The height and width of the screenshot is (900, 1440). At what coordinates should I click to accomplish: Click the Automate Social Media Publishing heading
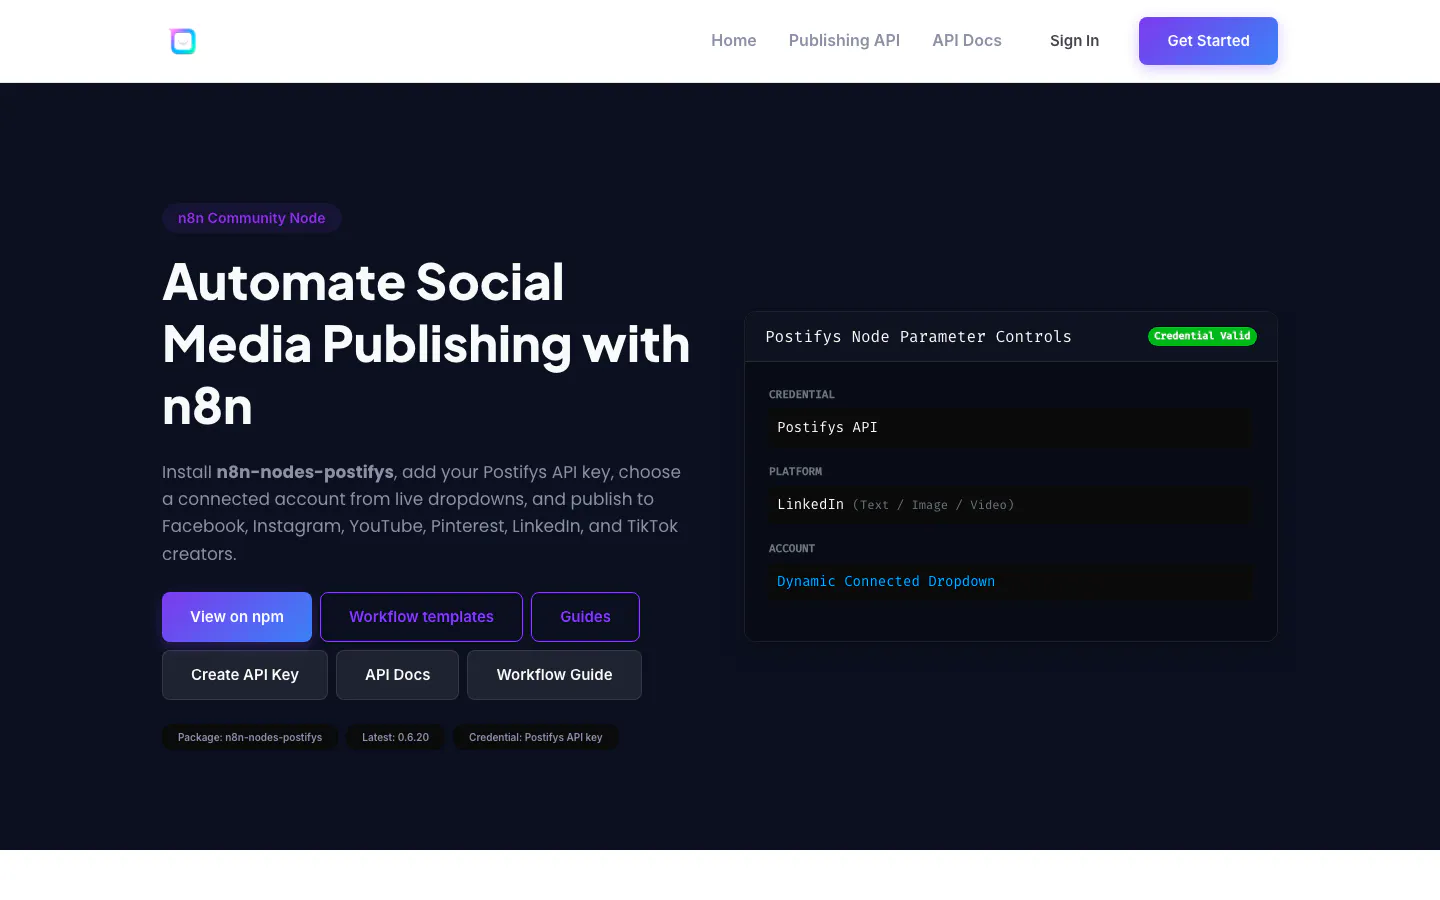(x=426, y=344)
